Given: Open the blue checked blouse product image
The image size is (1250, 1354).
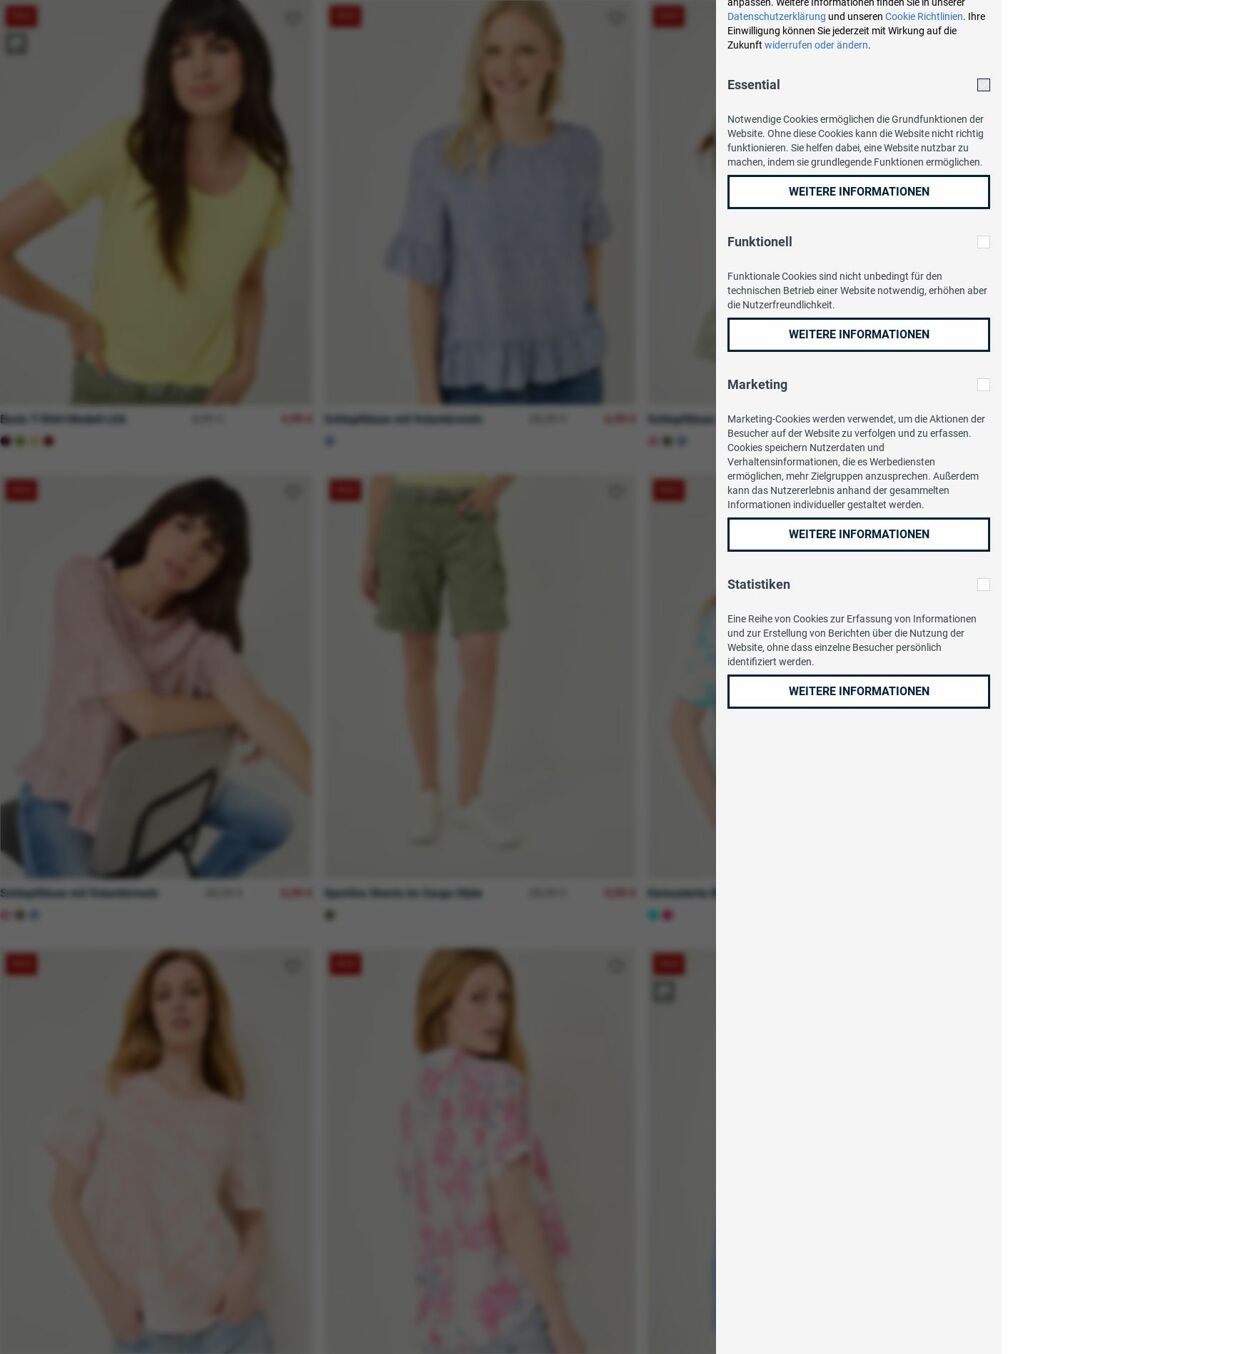Looking at the screenshot, I should click(479, 202).
